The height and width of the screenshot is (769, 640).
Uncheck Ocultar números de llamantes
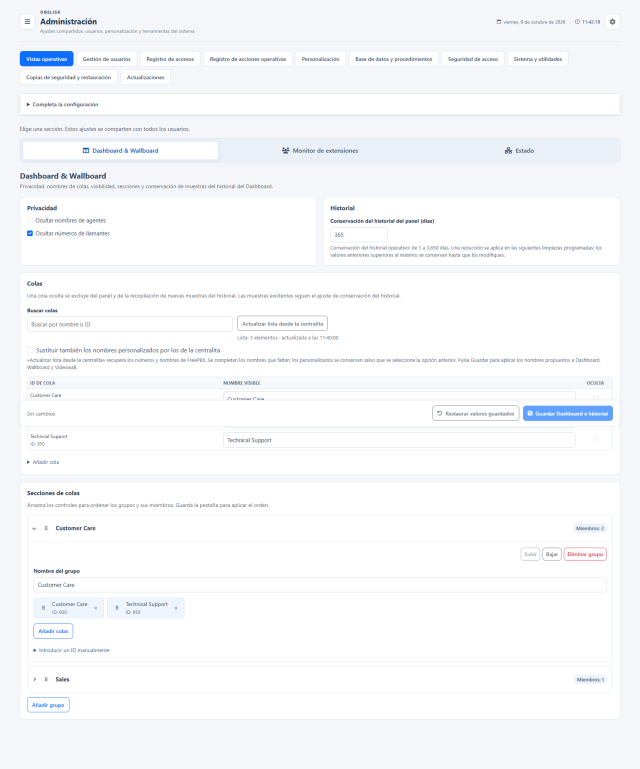pyautogui.click(x=30, y=233)
